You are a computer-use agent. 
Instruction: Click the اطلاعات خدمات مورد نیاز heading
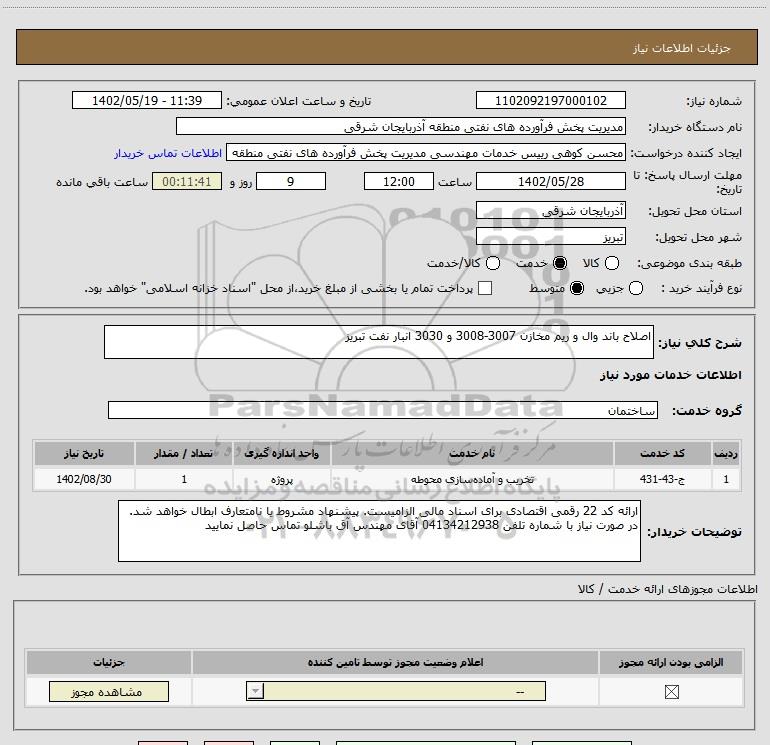click(671, 375)
